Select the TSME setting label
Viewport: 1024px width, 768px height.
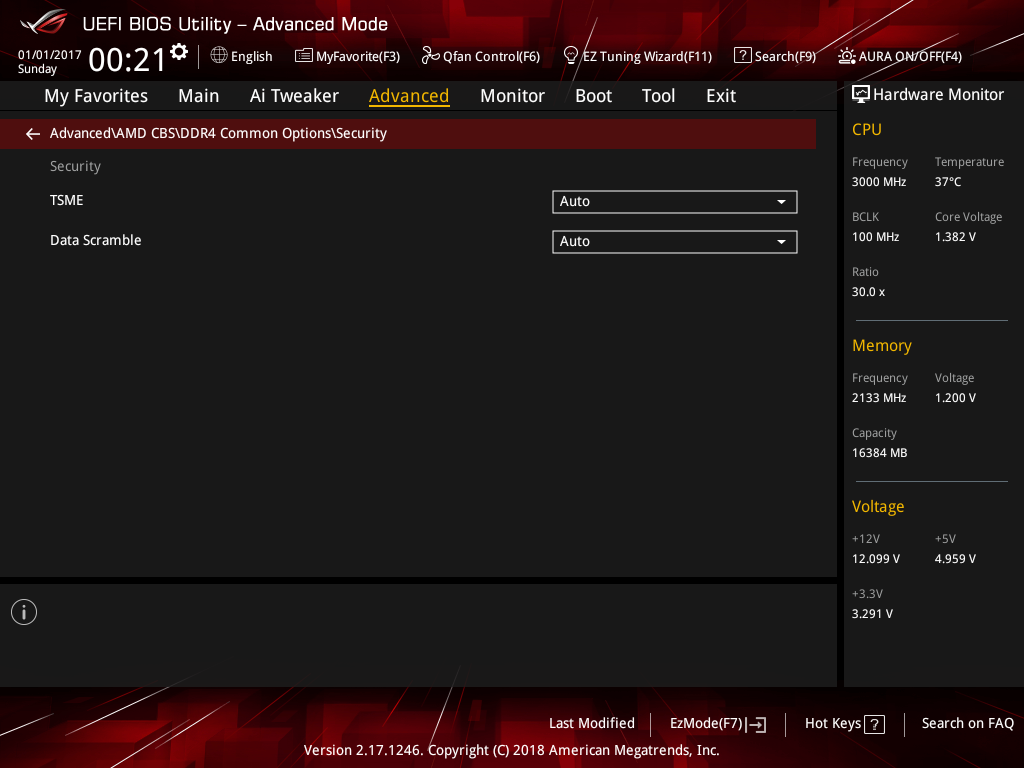[x=67, y=200]
